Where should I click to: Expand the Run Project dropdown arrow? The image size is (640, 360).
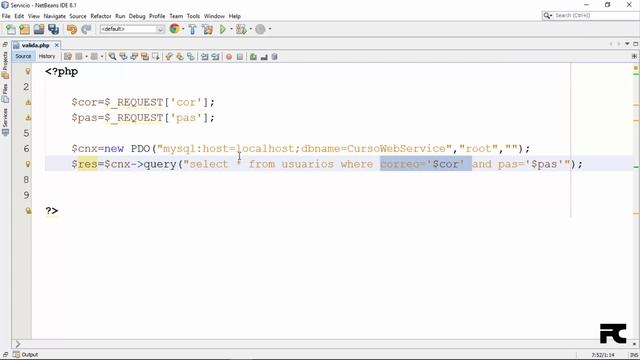tap(231, 29)
